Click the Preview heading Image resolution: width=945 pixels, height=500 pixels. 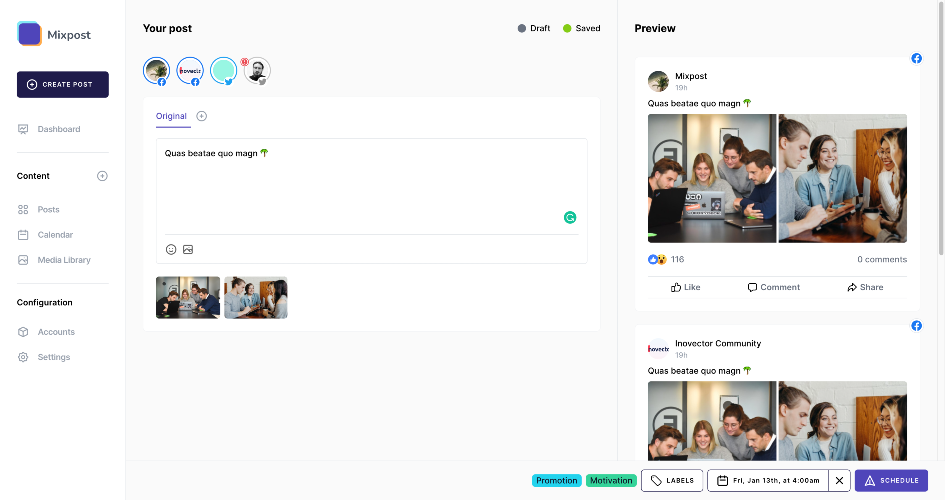click(655, 28)
